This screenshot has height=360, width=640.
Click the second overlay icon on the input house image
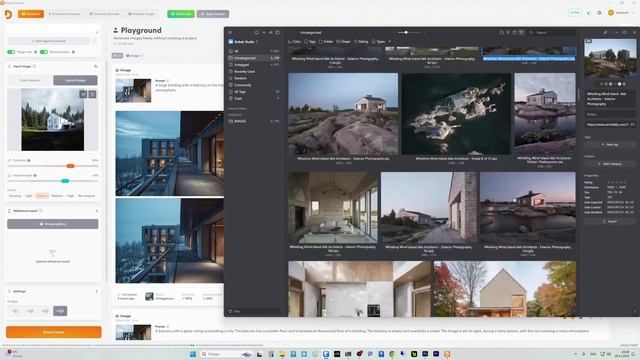(x=93, y=94)
